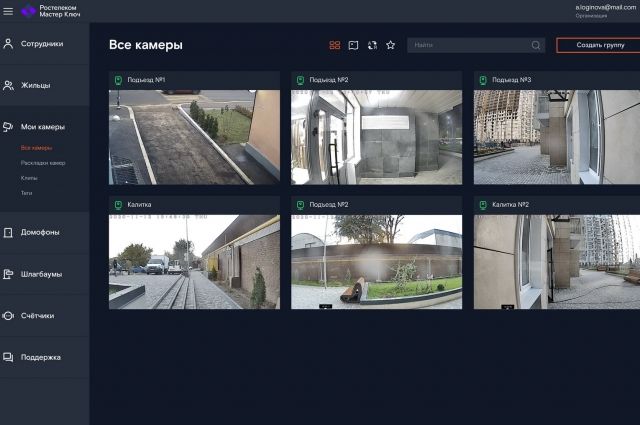Switch to grid view icon
This screenshot has width=640, height=425.
(335, 45)
